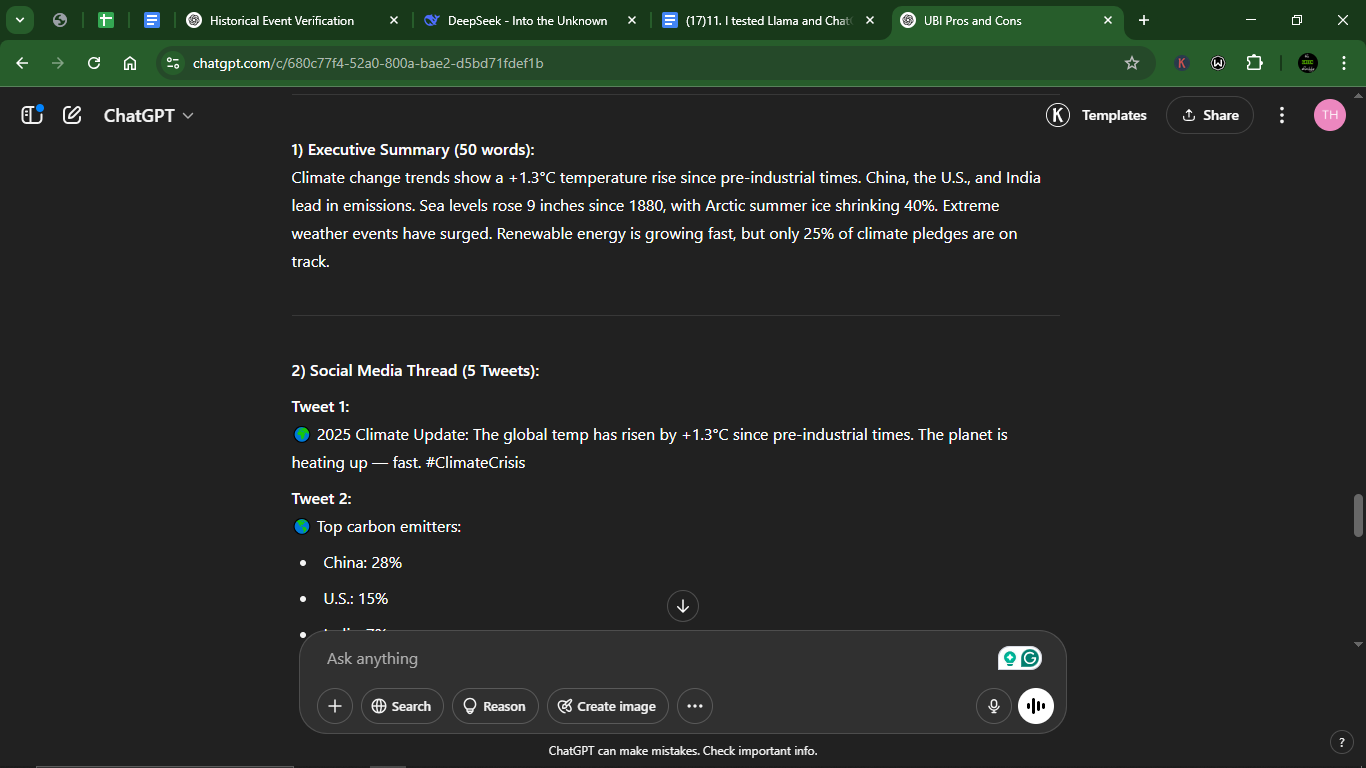1366x768 pixels.
Task: Click the #ClimateCrisis hashtag text
Action: [475, 463]
